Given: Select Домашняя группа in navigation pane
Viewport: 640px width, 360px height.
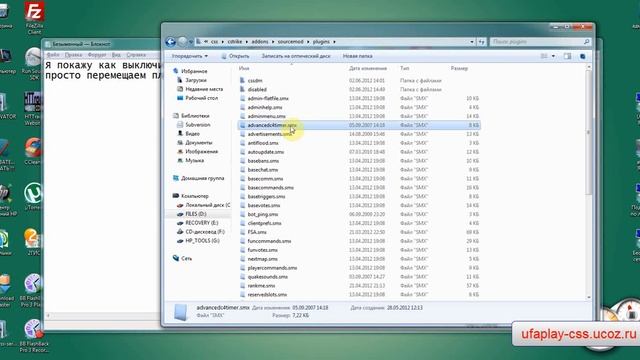Looking at the screenshot, I should (202, 178).
